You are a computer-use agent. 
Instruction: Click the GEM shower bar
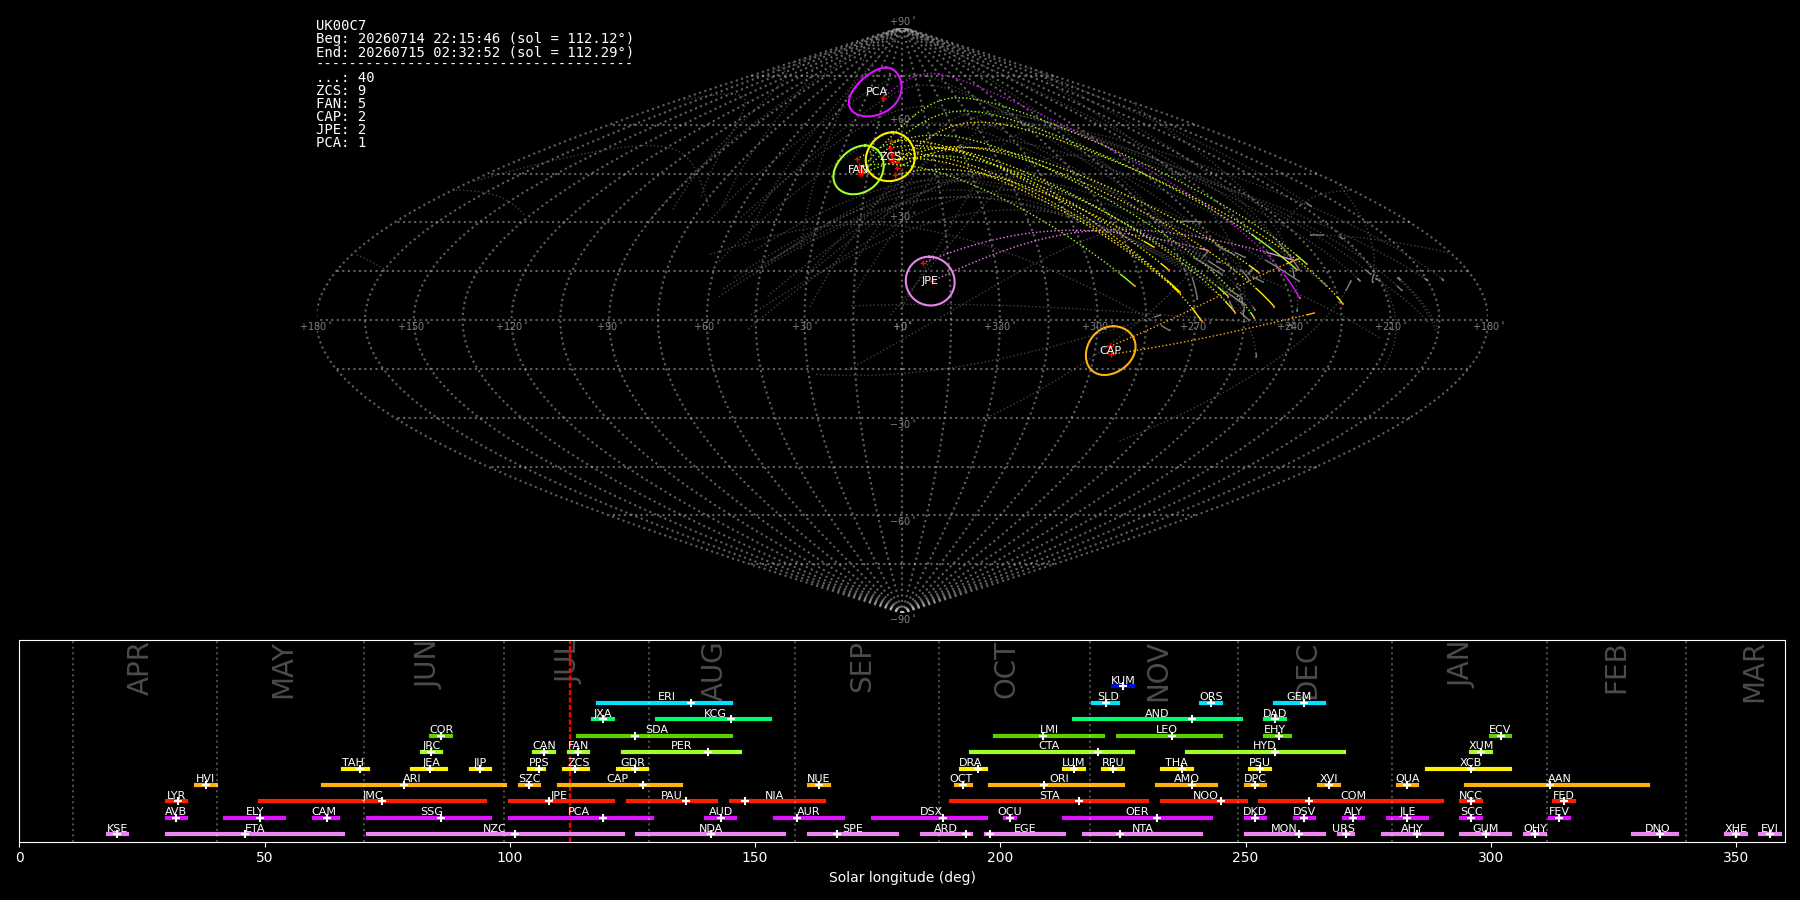[x=1299, y=703]
